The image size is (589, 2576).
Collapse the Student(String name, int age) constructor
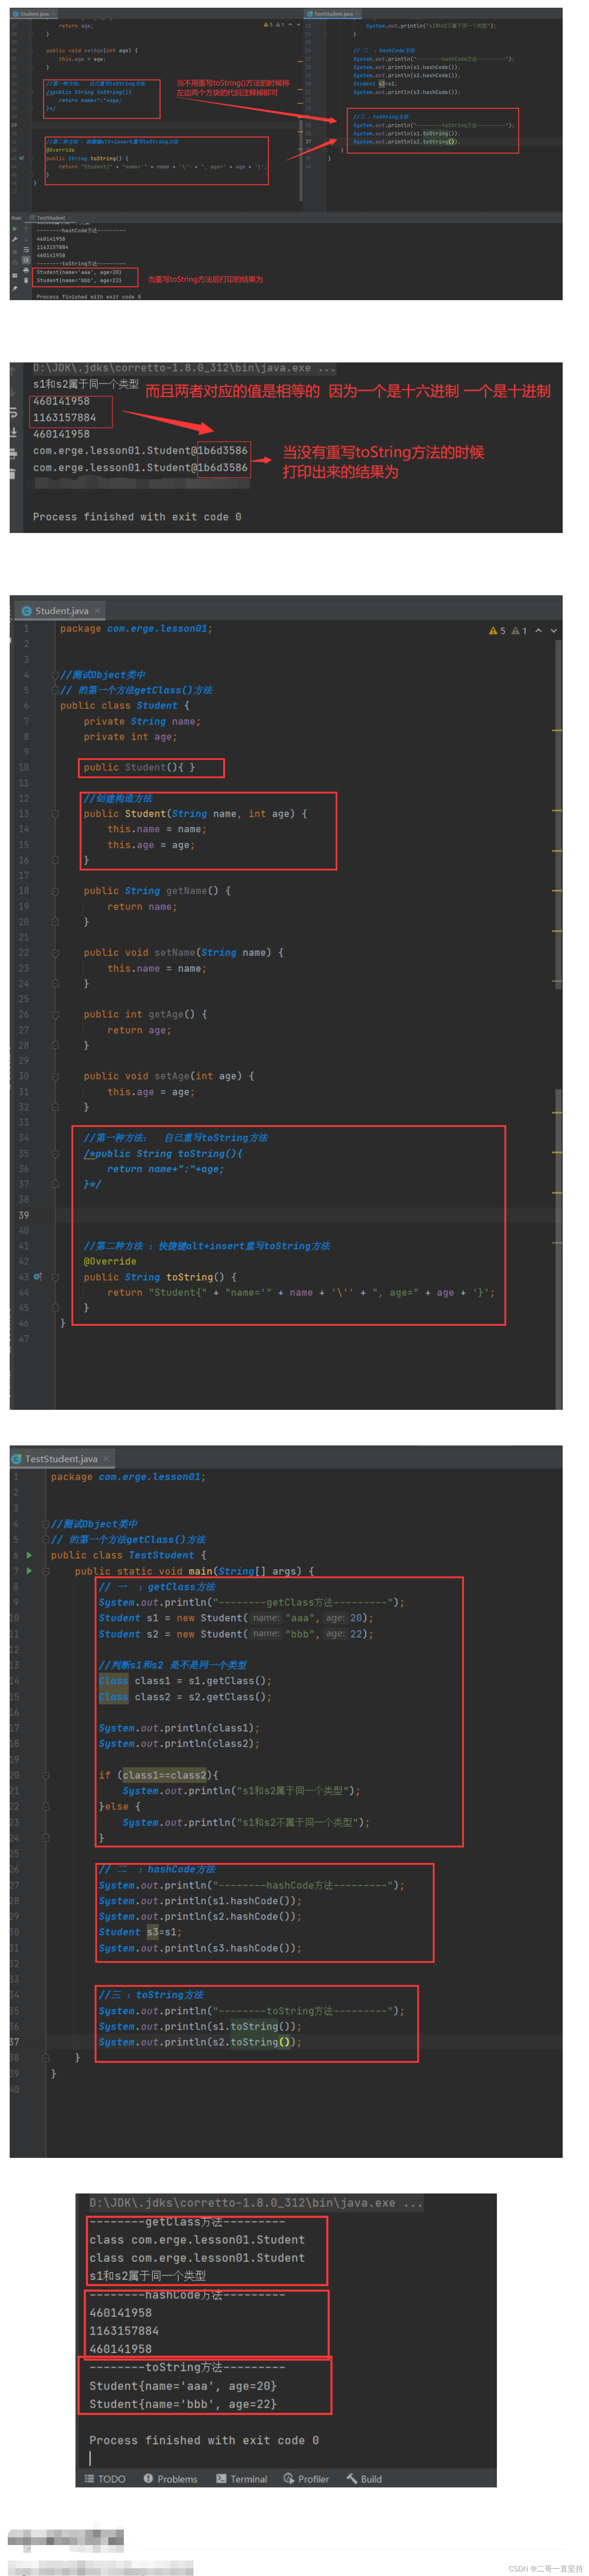[x=55, y=814]
